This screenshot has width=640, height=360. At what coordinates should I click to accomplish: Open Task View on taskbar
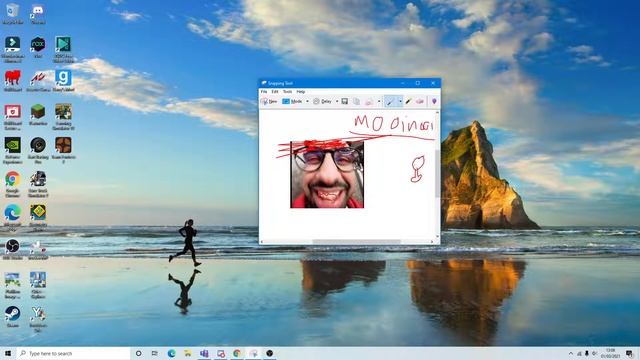coord(155,353)
